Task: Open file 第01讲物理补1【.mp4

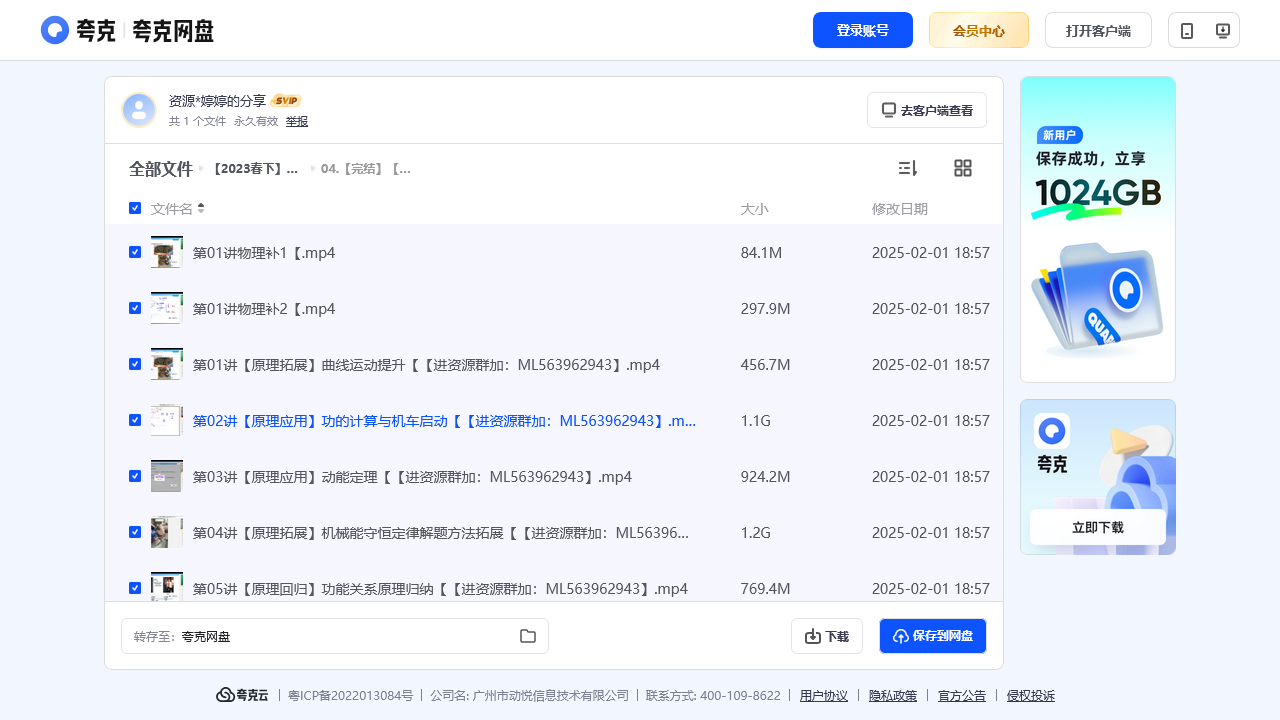Action: tap(264, 252)
